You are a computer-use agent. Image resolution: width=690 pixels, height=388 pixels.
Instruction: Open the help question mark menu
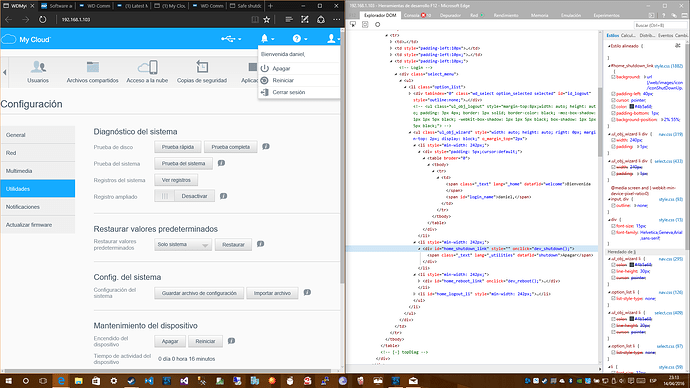[299, 39]
